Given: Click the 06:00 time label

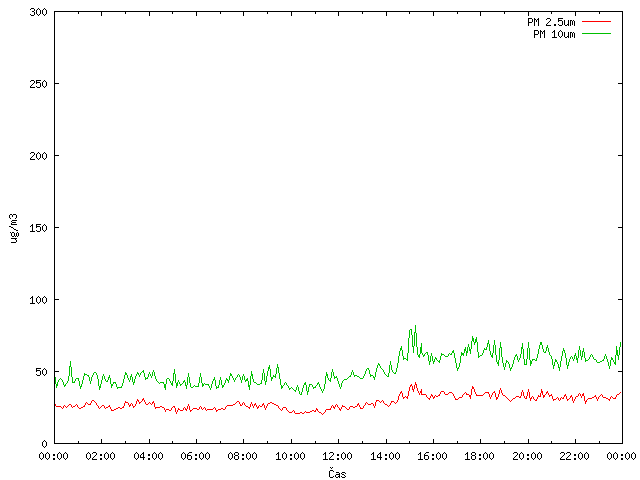Looking at the screenshot, I should 195,456.
